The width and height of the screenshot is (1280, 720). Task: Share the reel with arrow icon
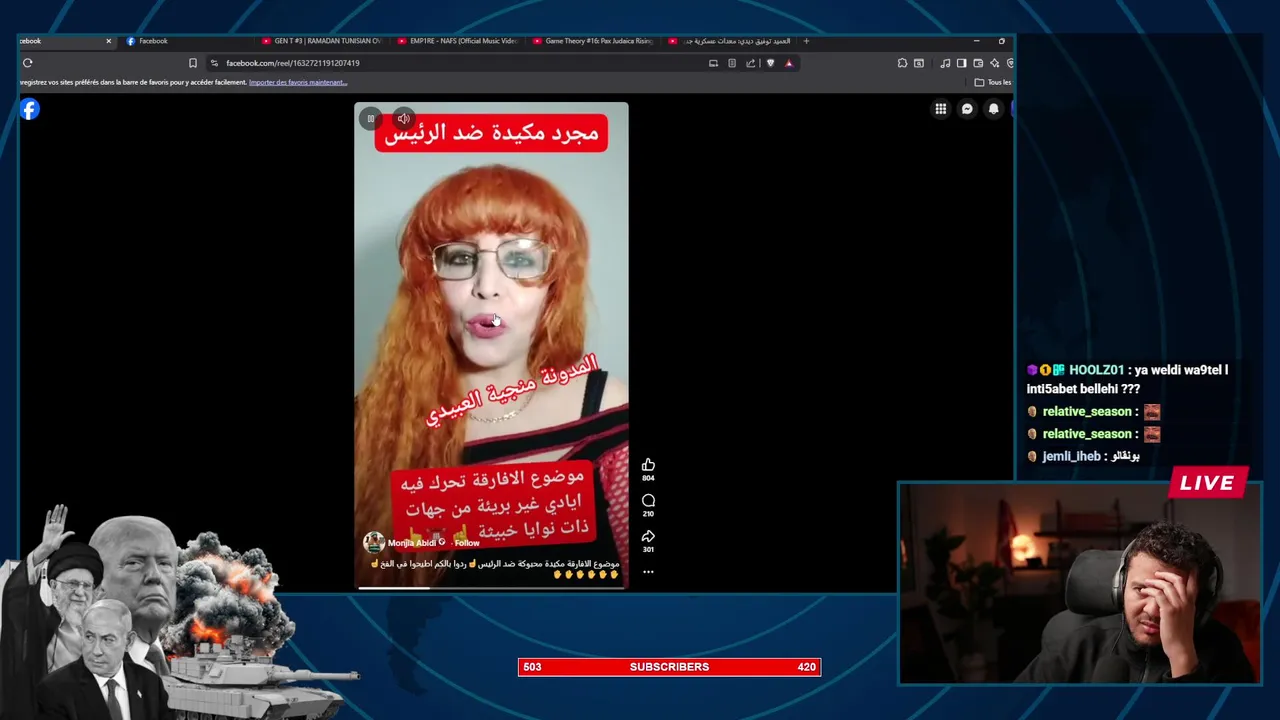(648, 536)
